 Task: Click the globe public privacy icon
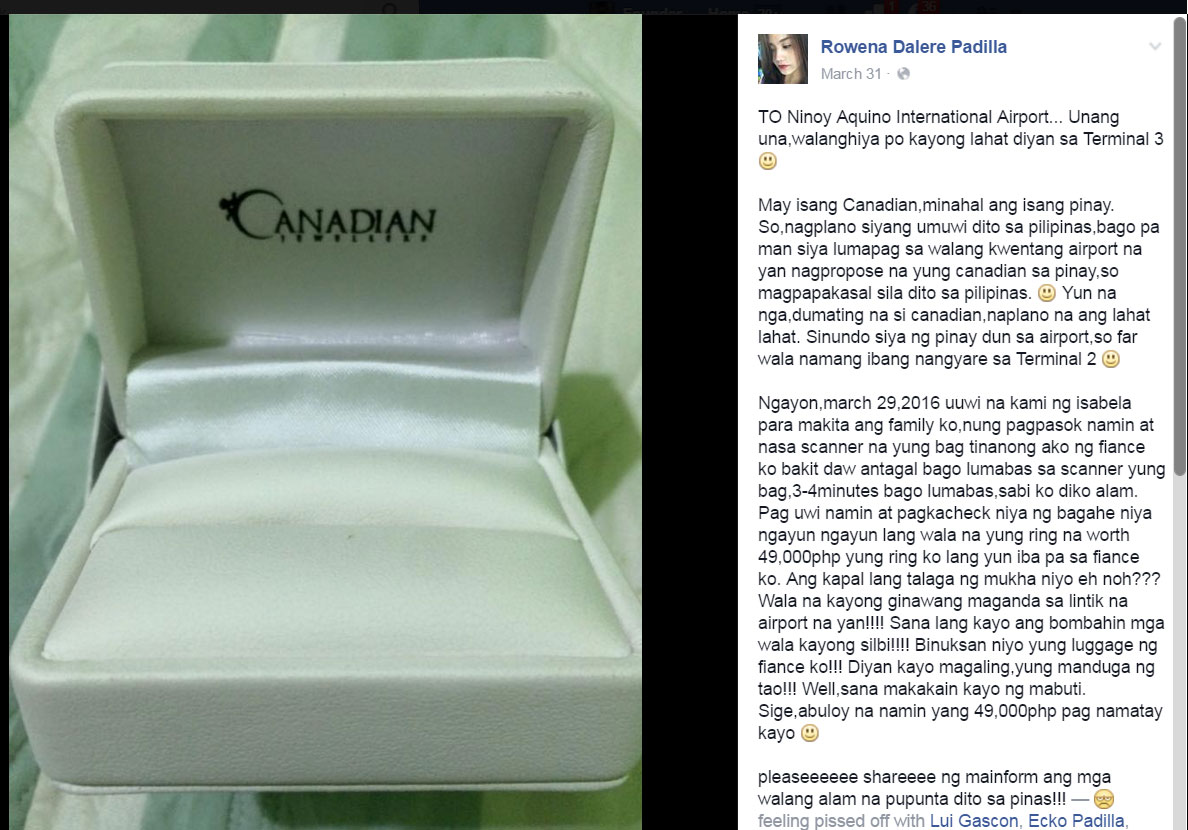tap(903, 74)
